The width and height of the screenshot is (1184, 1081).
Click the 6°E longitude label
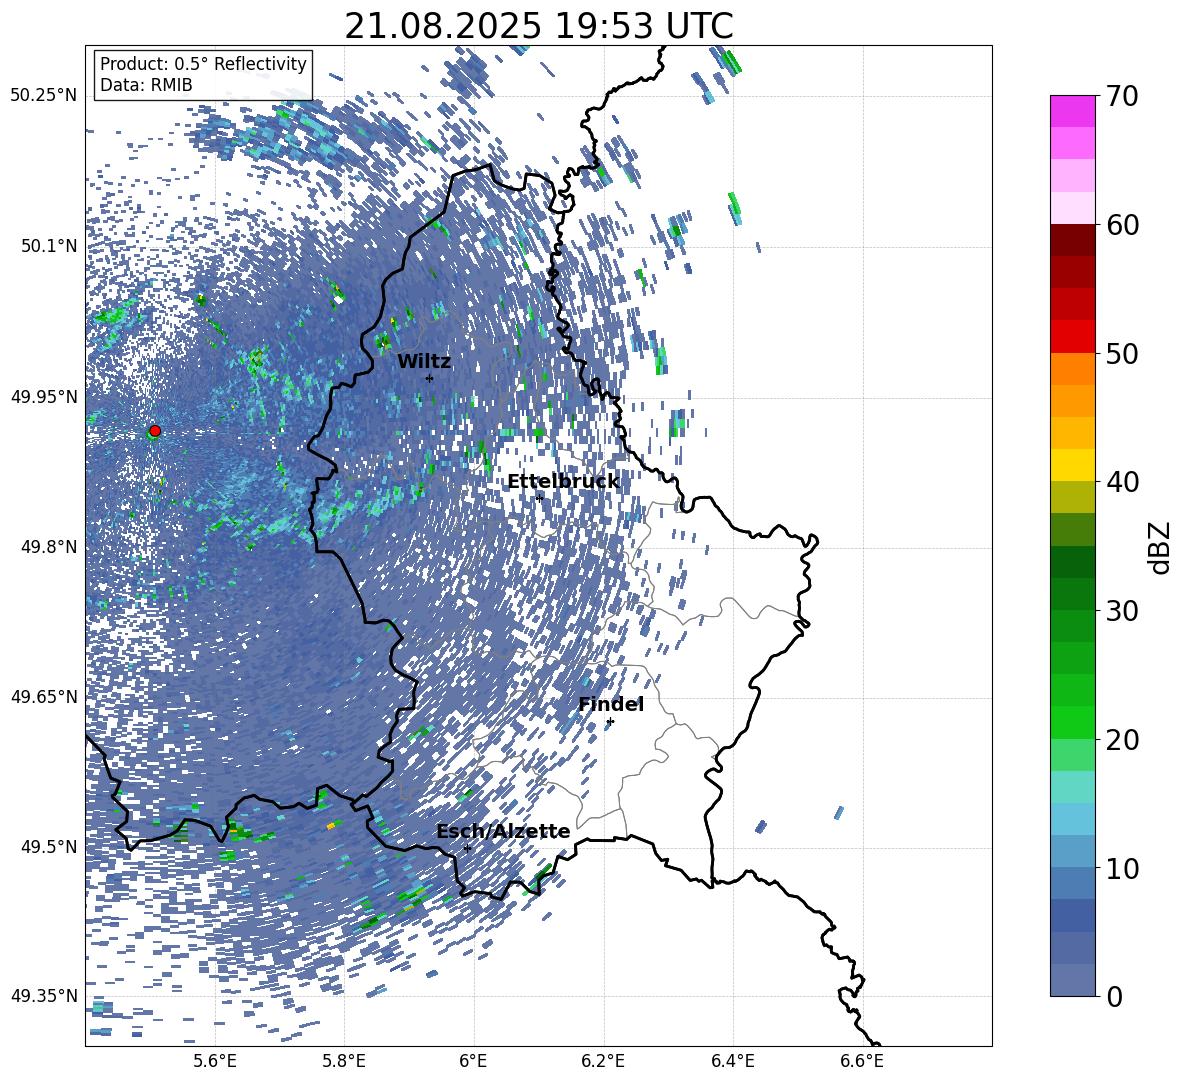coord(473,1061)
